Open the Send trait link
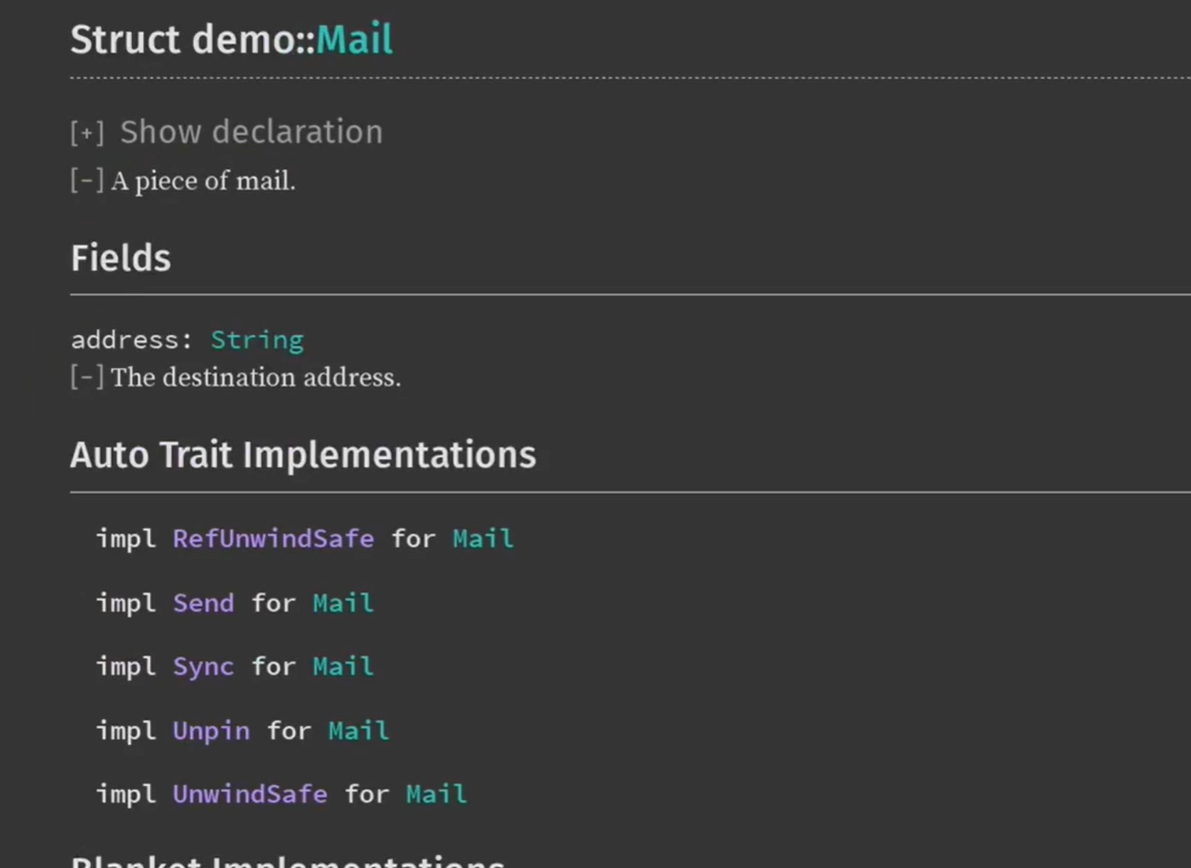 click(203, 603)
